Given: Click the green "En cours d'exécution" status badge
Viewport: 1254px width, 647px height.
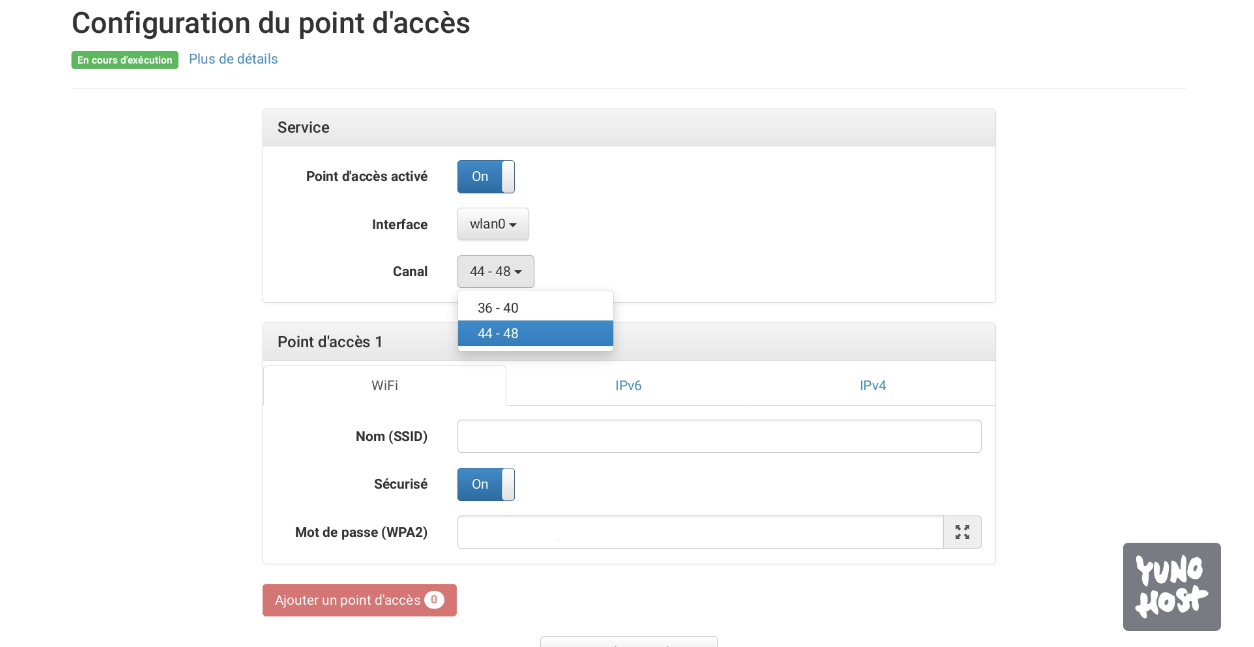Looking at the screenshot, I should tap(125, 60).
